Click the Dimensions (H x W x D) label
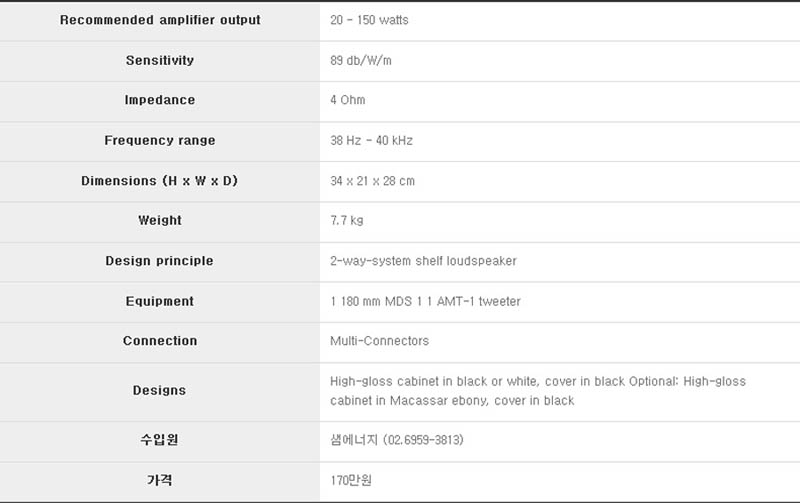Image resolution: width=800 pixels, height=503 pixels. (x=160, y=181)
